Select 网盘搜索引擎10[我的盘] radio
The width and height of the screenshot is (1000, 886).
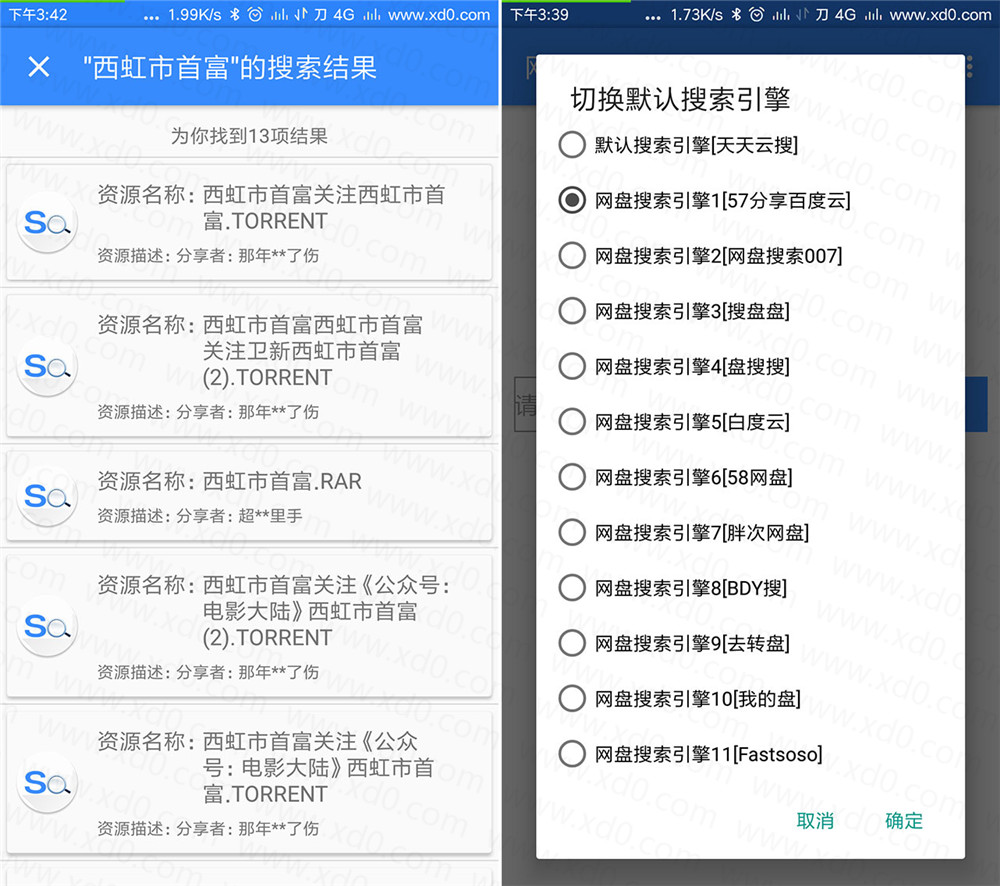pos(680,699)
